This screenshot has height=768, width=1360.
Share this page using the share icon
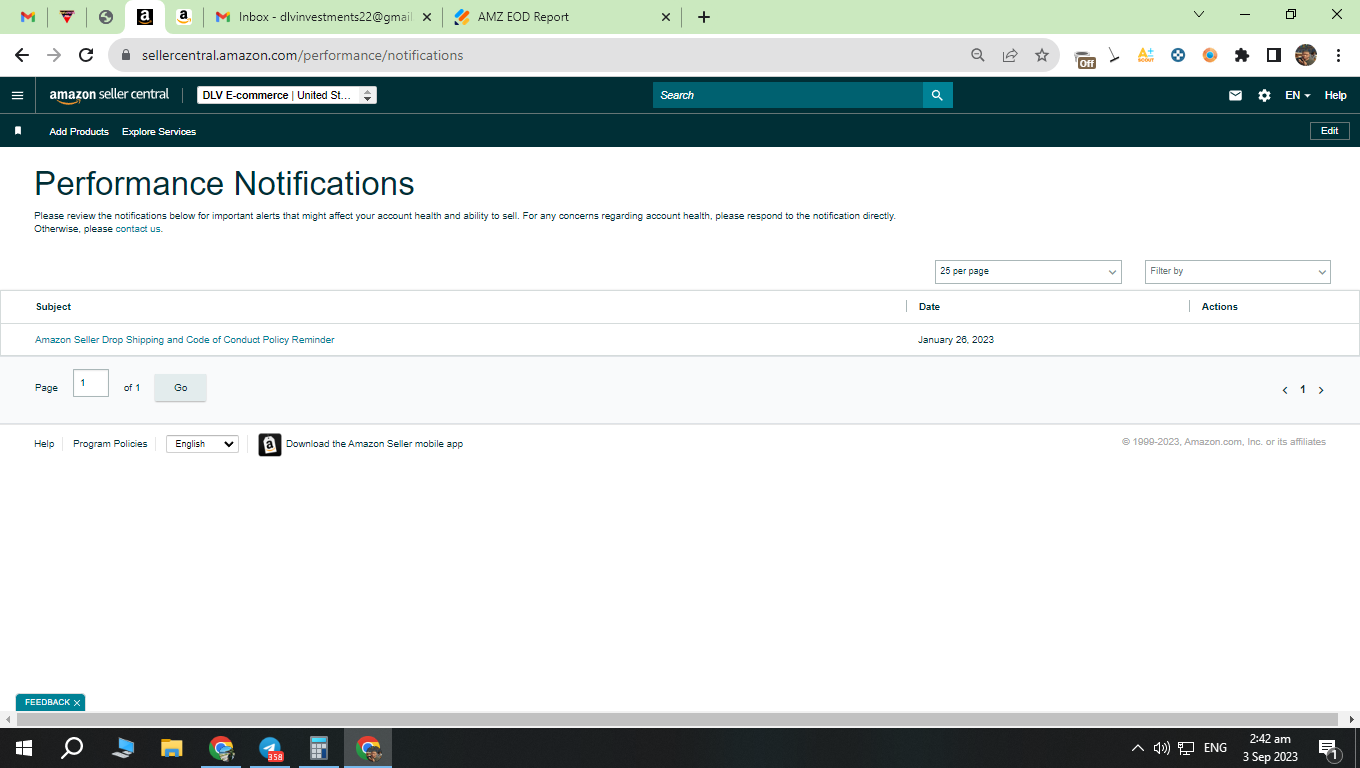[x=1010, y=55]
